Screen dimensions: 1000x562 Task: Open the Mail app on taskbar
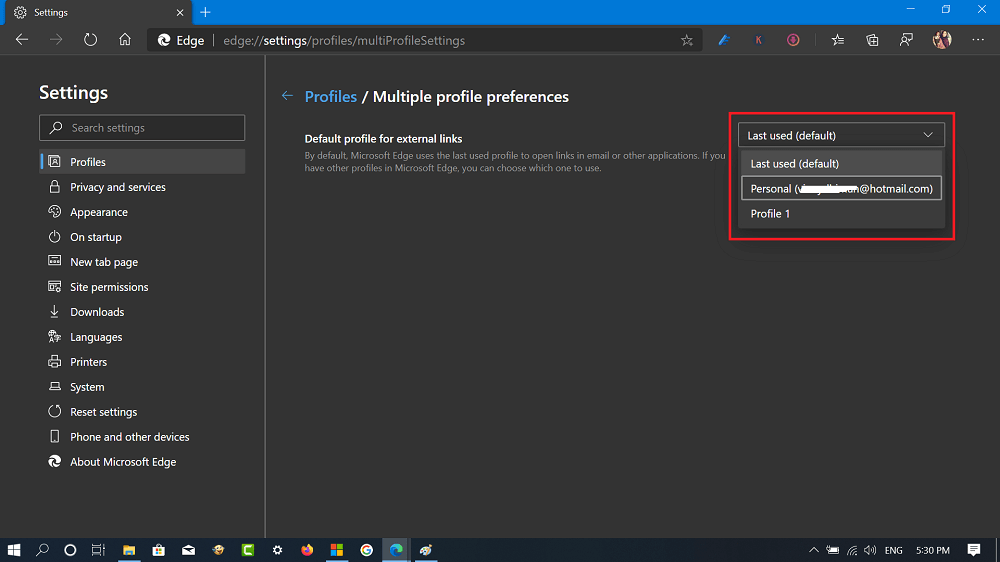point(188,550)
